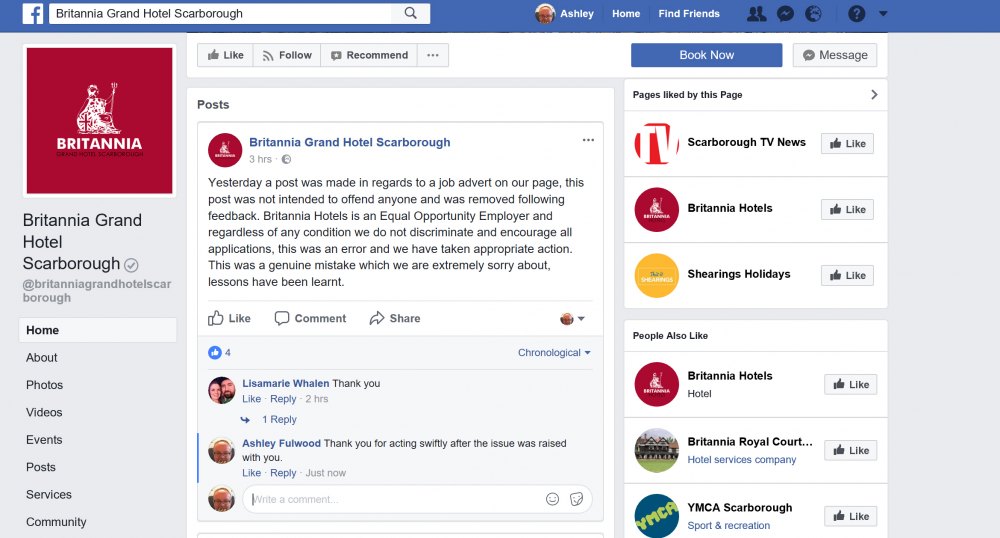Viewport: 1000px width, 538px height.
Task: Click the blue like reaction count icon
Action: pyautogui.click(x=215, y=353)
